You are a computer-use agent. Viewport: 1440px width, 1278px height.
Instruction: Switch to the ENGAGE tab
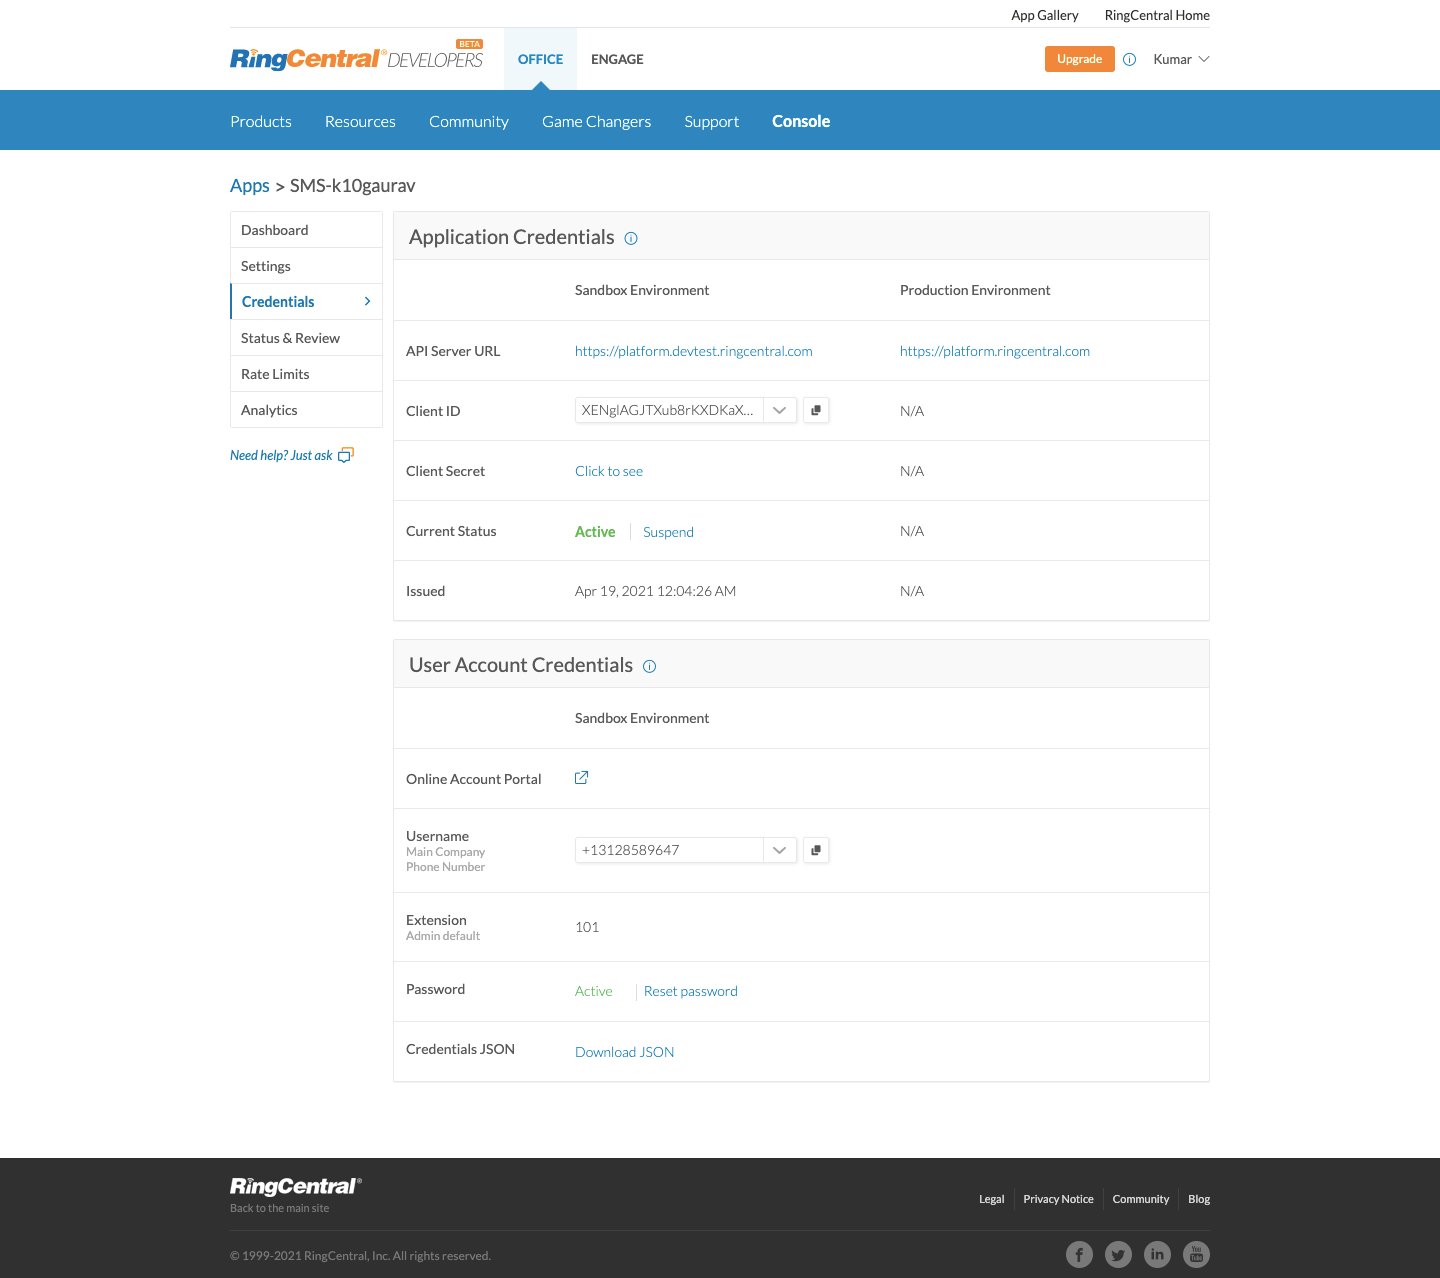[617, 59]
